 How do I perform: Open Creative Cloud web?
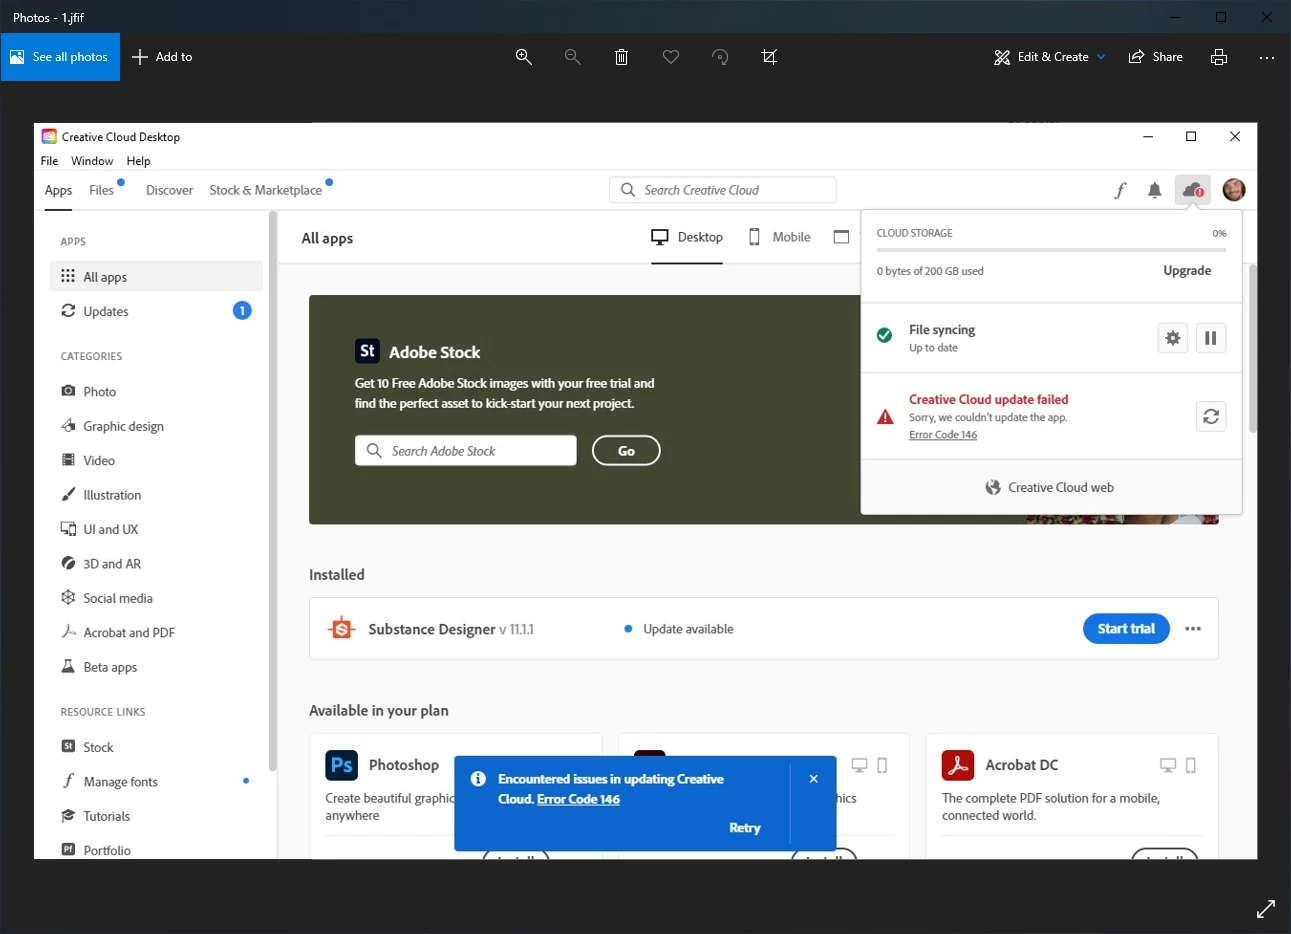point(1049,487)
